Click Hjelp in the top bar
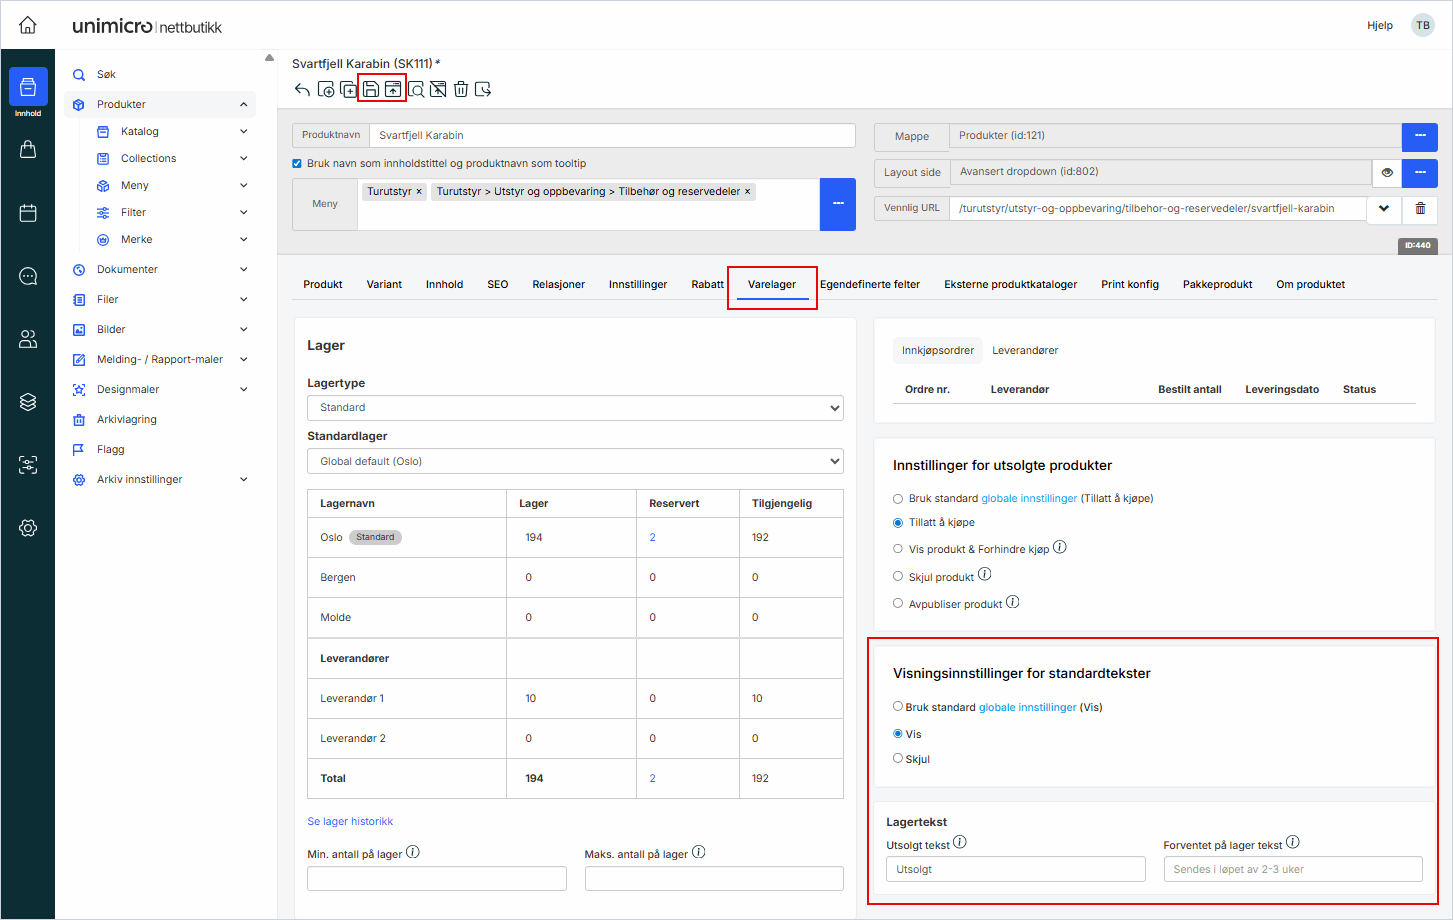The width and height of the screenshot is (1453, 920). pos(1379,26)
